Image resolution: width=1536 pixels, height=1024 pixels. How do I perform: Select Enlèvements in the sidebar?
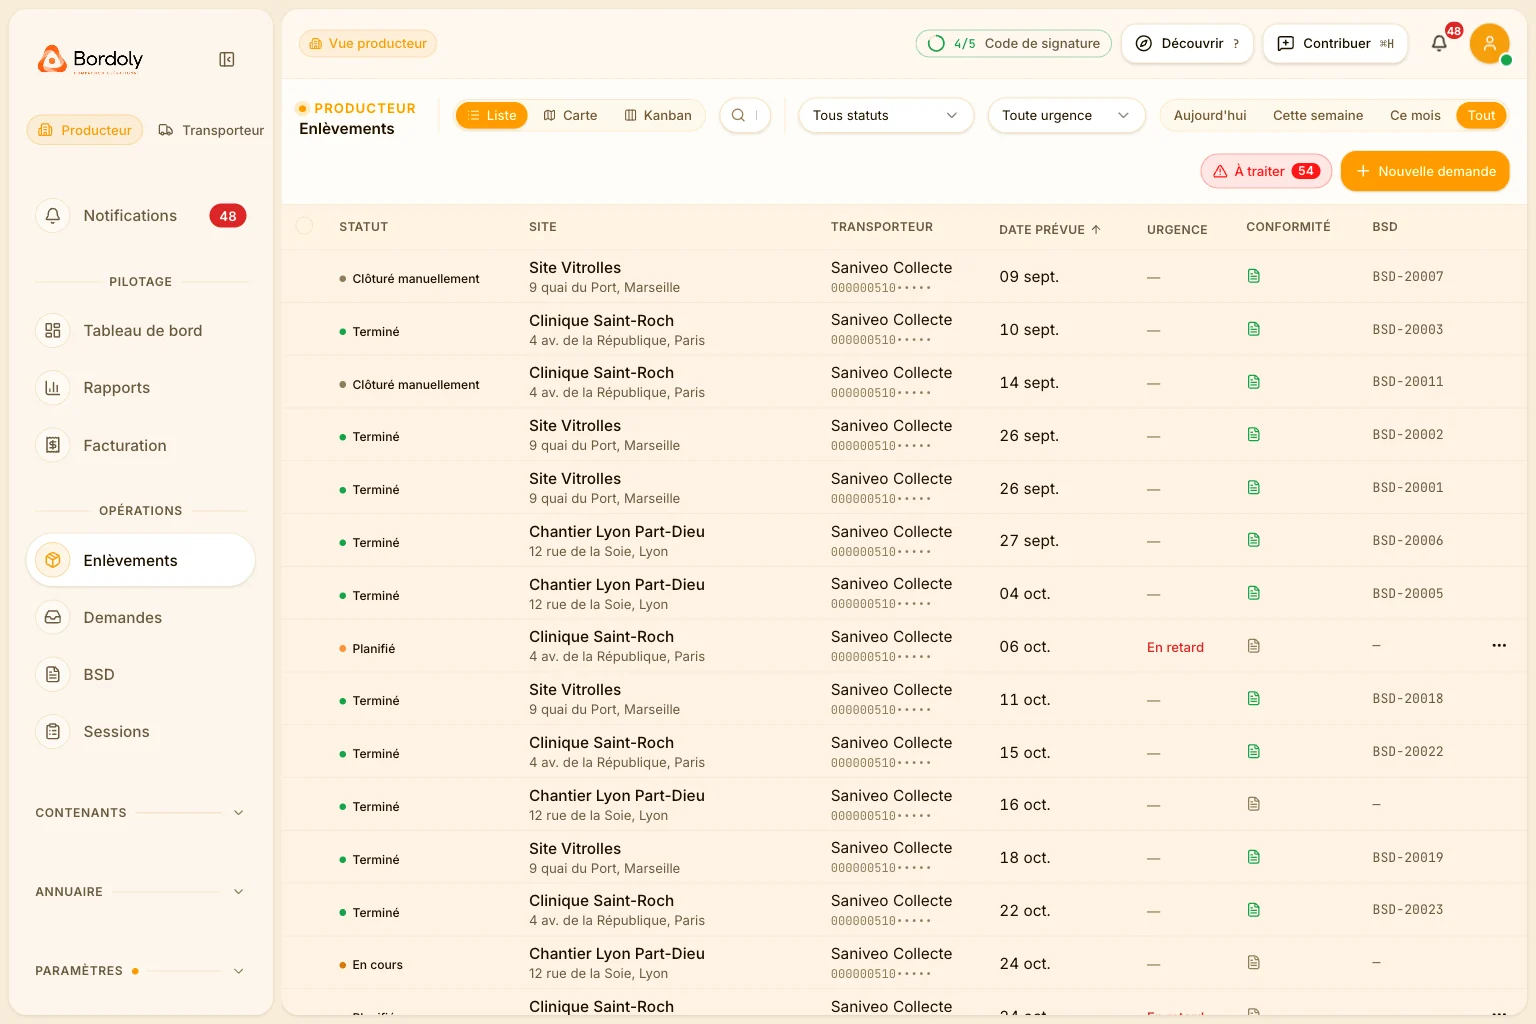141,560
